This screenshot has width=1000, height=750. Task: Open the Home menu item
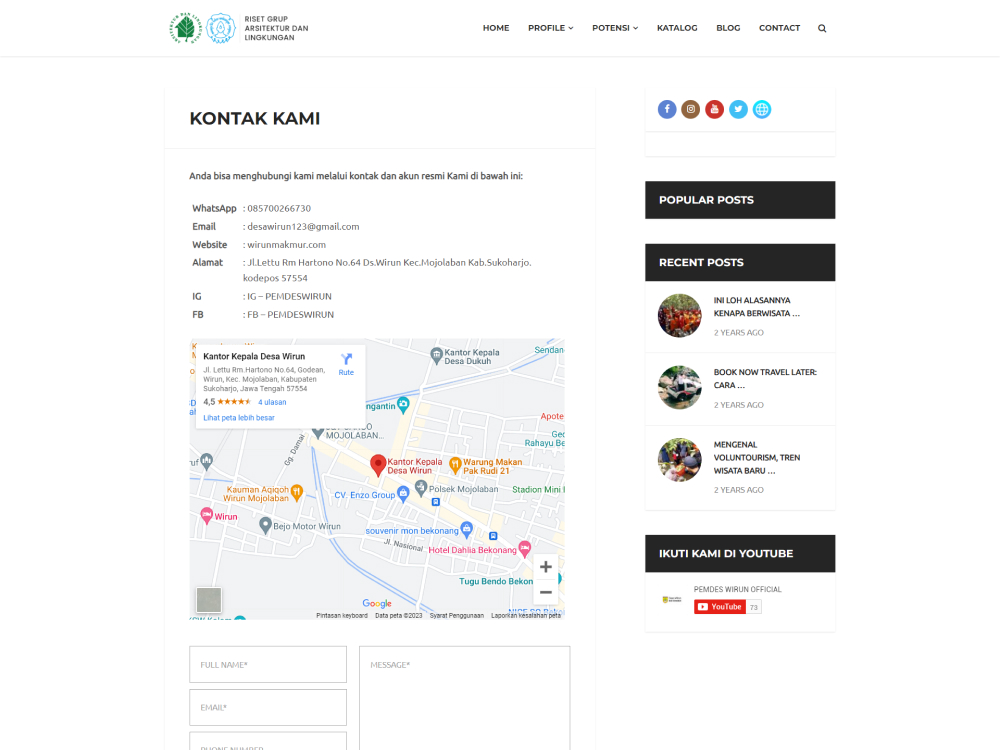click(496, 28)
